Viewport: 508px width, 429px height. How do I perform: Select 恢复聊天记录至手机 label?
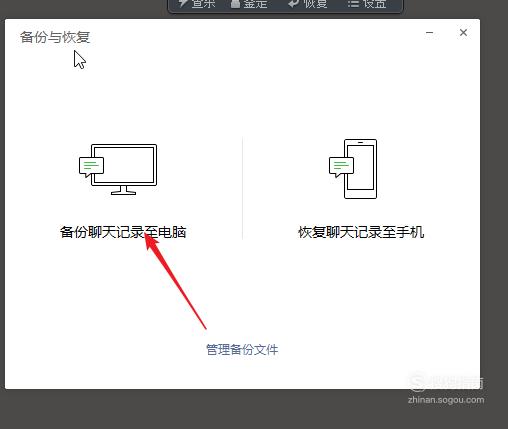click(x=361, y=232)
